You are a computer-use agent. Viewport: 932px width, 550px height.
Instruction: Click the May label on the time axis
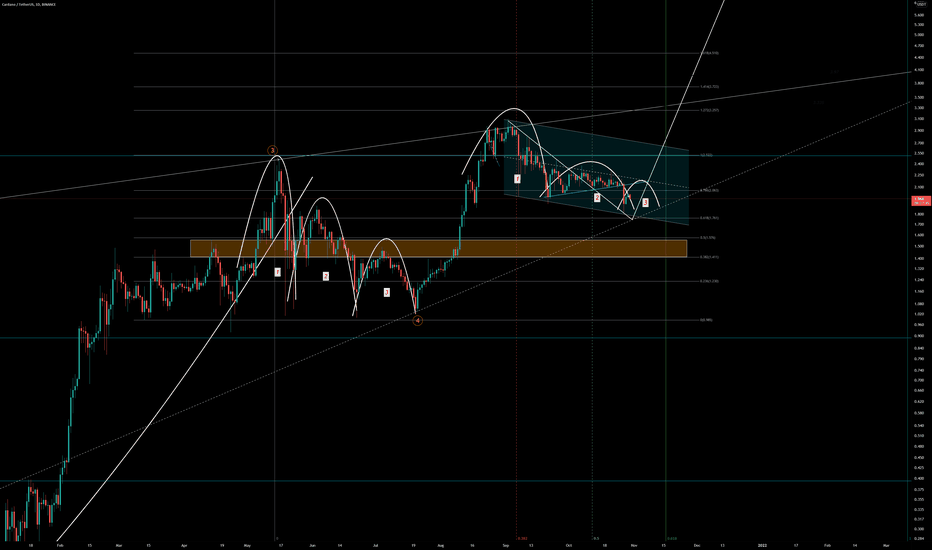point(248,545)
